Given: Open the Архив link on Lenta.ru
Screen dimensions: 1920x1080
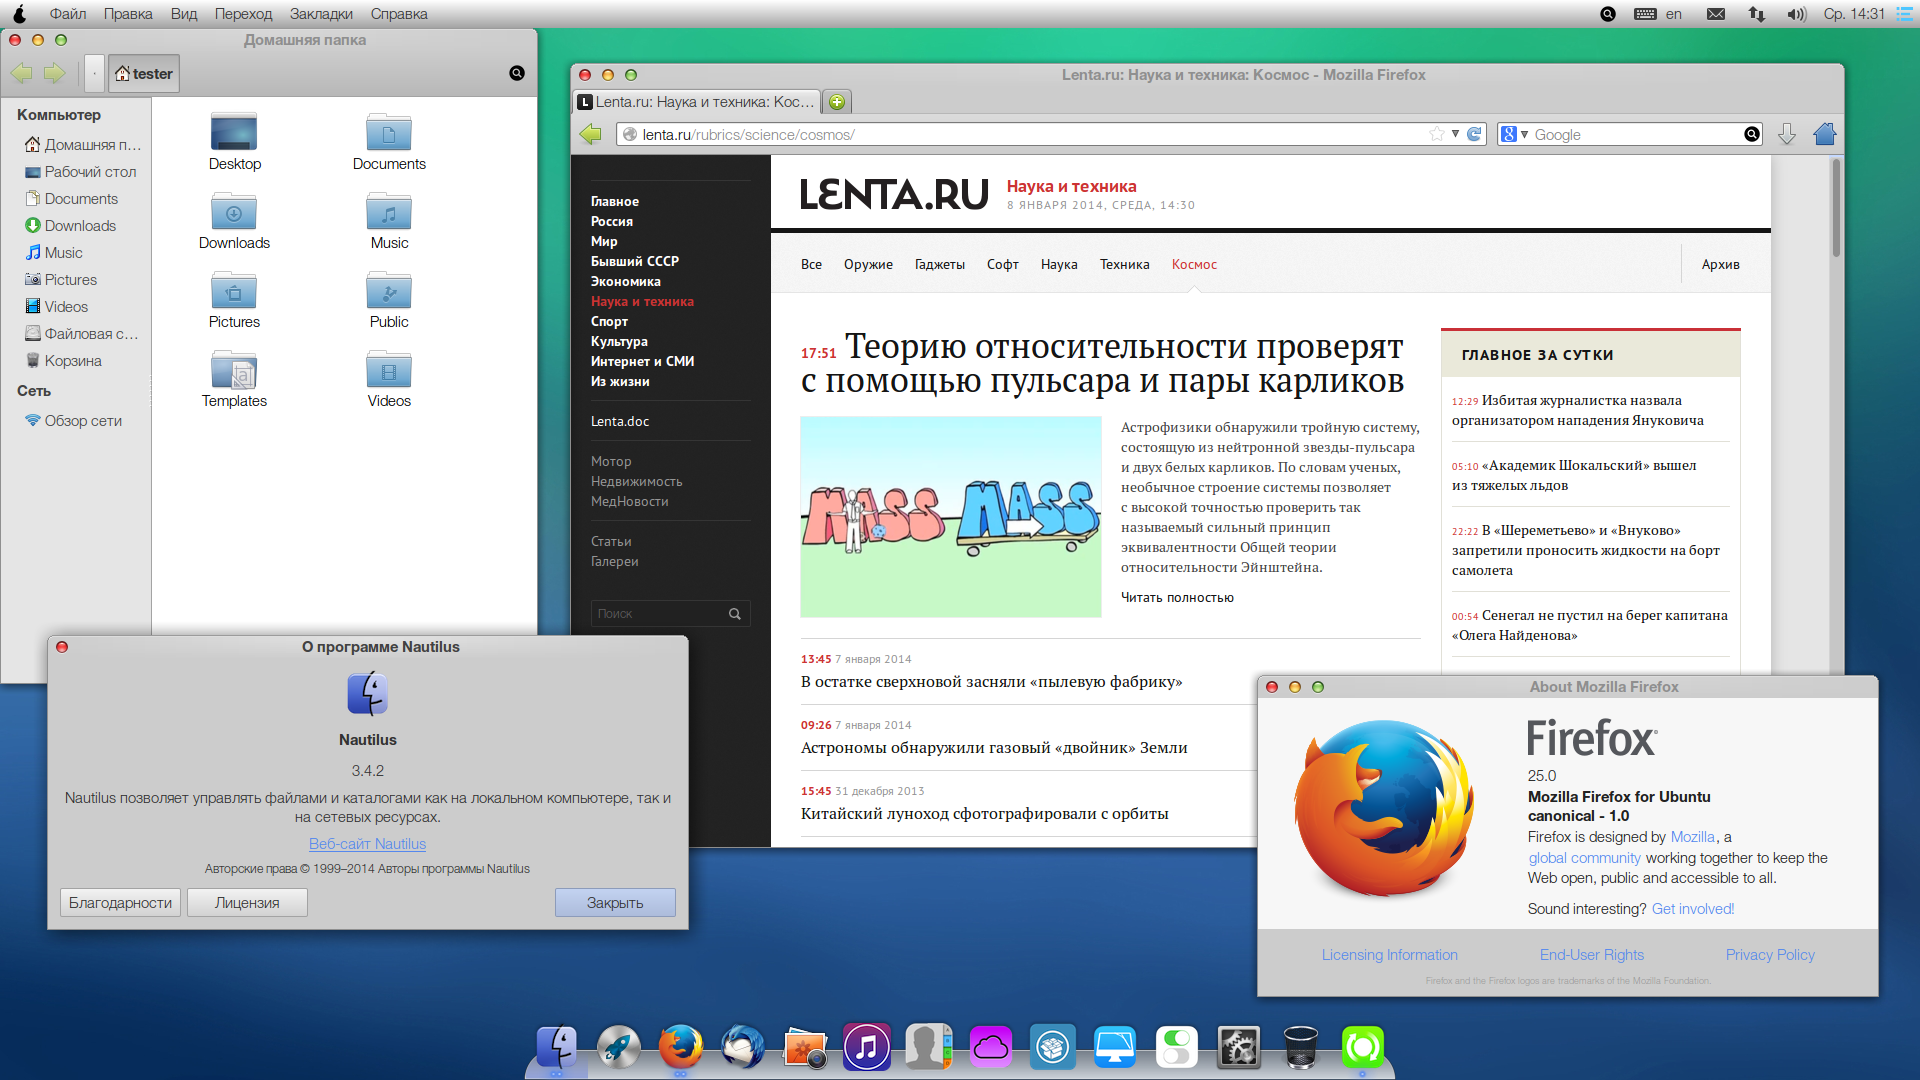Looking at the screenshot, I should tap(1720, 265).
